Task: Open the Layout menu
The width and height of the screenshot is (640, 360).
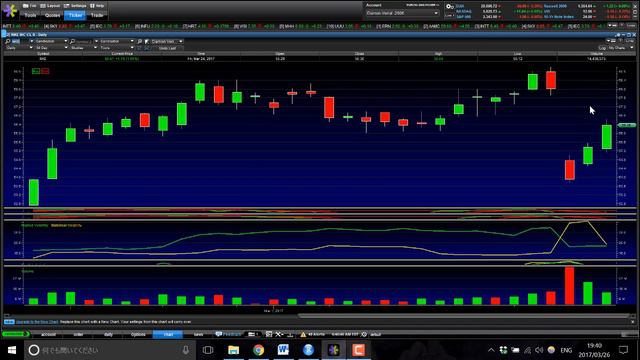Action: click(x=50, y=6)
